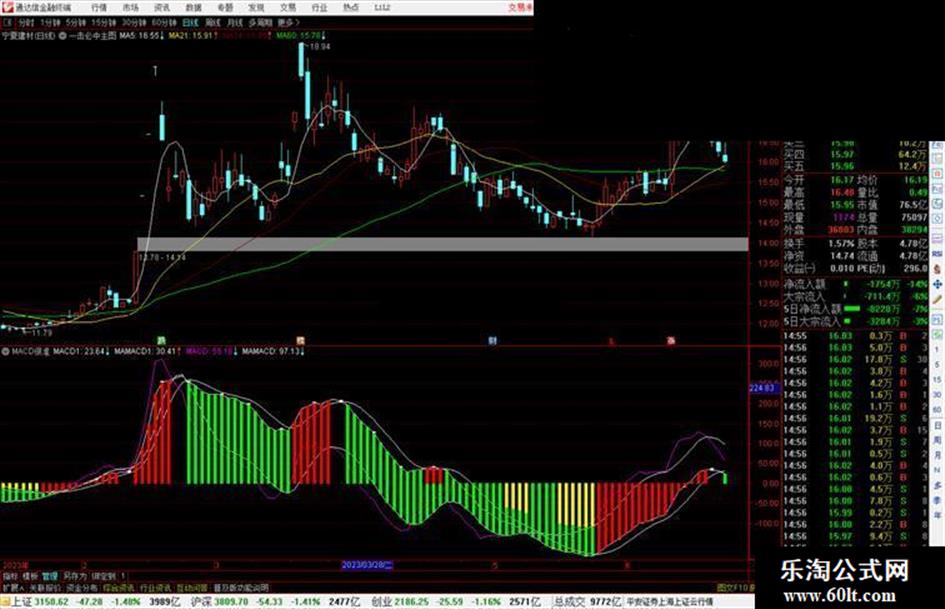Screen dimensions: 945x609
Task: Click the blue cross-arrows move icon
Action: 937,284
